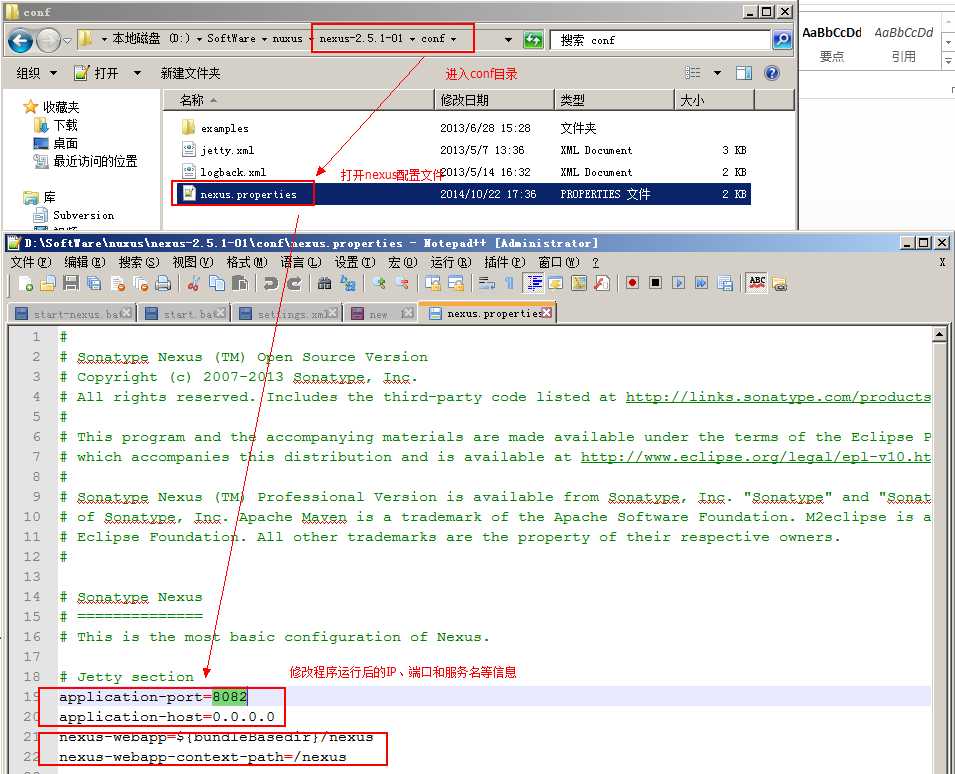Click the Run Macro Multiple Times icon
This screenshot has width=955, height=774.
702,283
